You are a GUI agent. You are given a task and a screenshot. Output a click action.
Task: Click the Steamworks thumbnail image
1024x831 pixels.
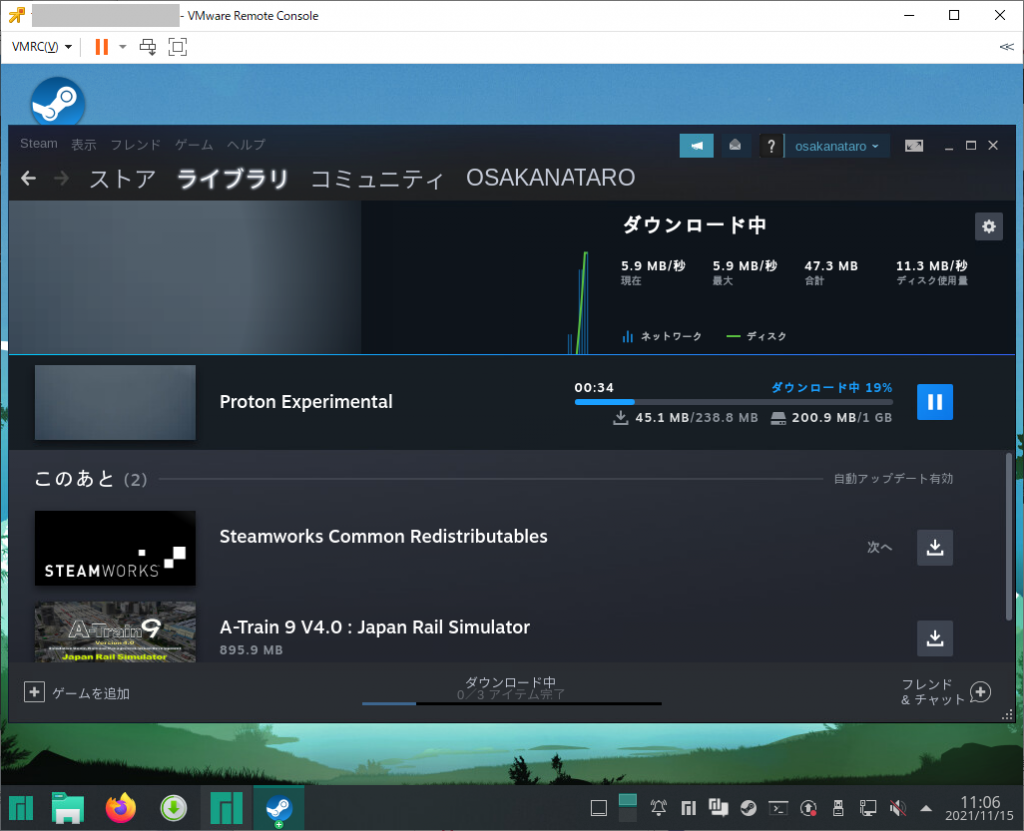point(115,548)
